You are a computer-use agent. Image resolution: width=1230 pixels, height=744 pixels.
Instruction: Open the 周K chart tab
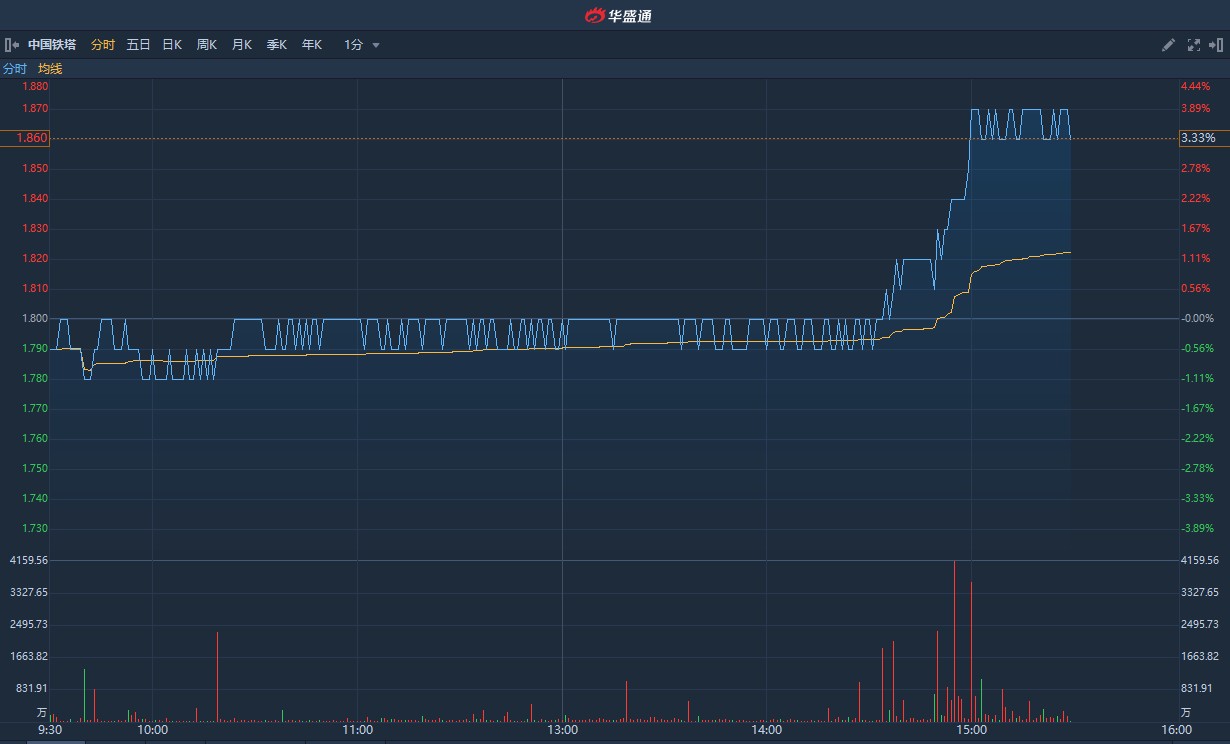click(207, 45)
